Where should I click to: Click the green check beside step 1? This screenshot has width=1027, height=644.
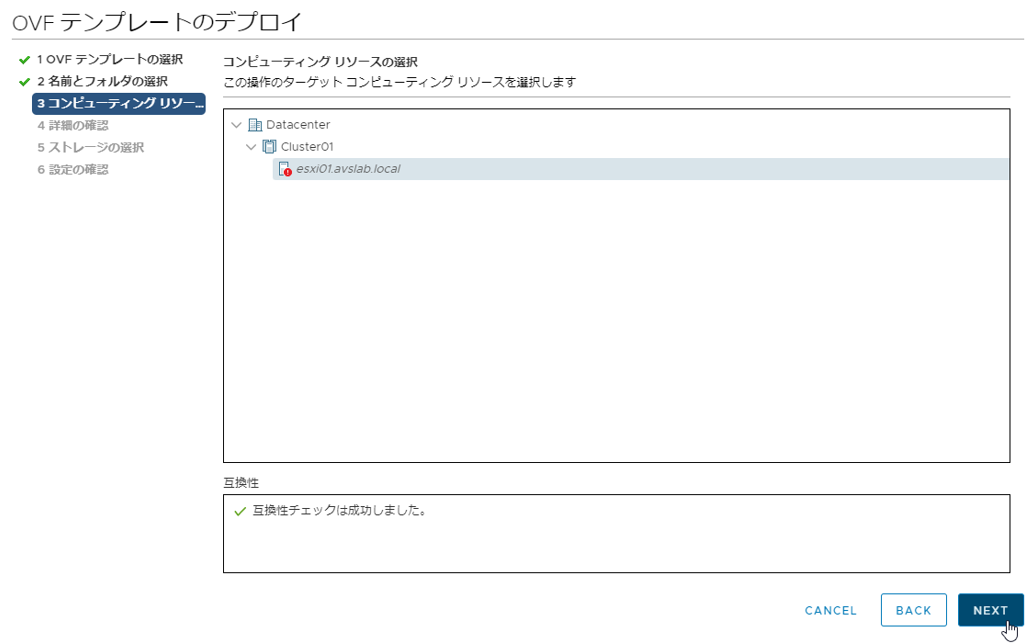click(24, 60)
